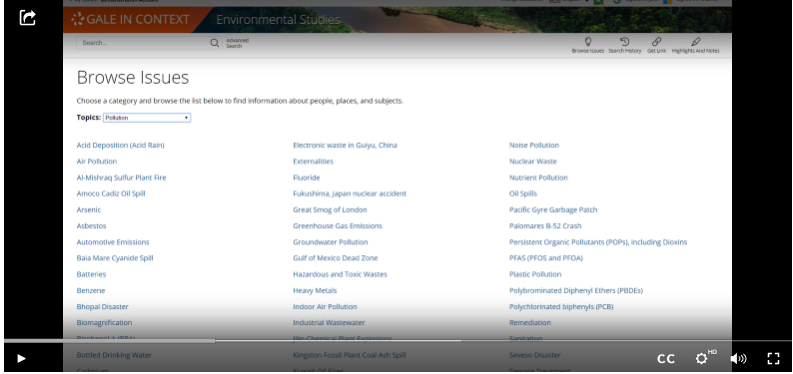Open Advanced Search
The width and height of the screenshot is (793, 374).
click(237, 43)
